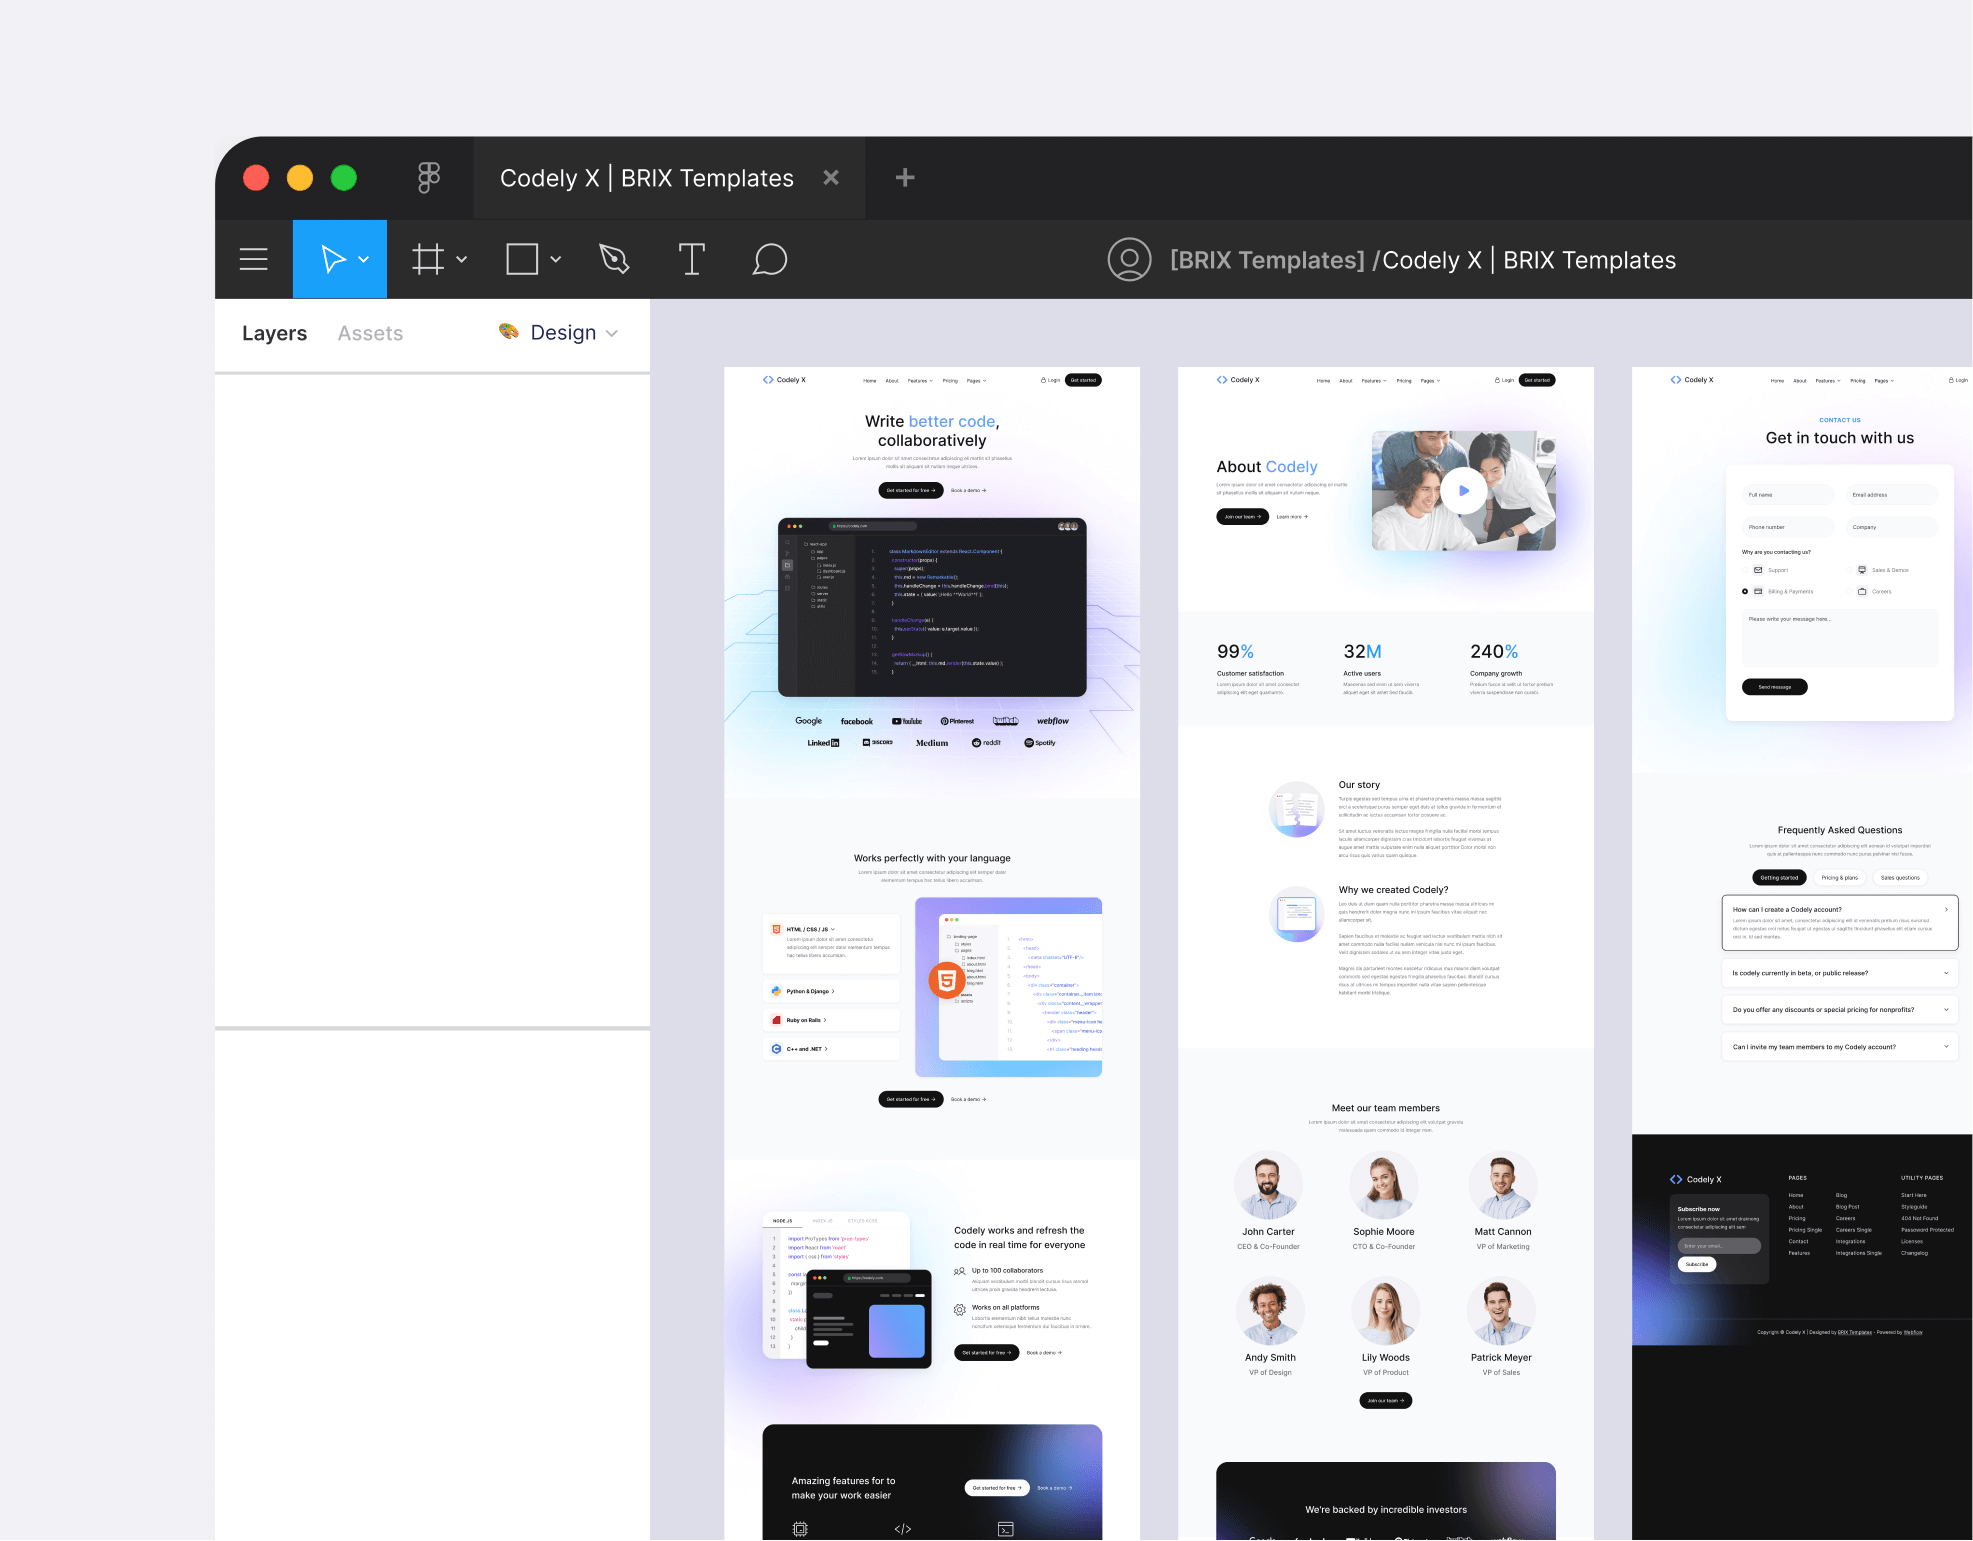Click the Full name input field
Image resolution: width=1973 pixels, height=1541 pixels.
point(1787,495)
